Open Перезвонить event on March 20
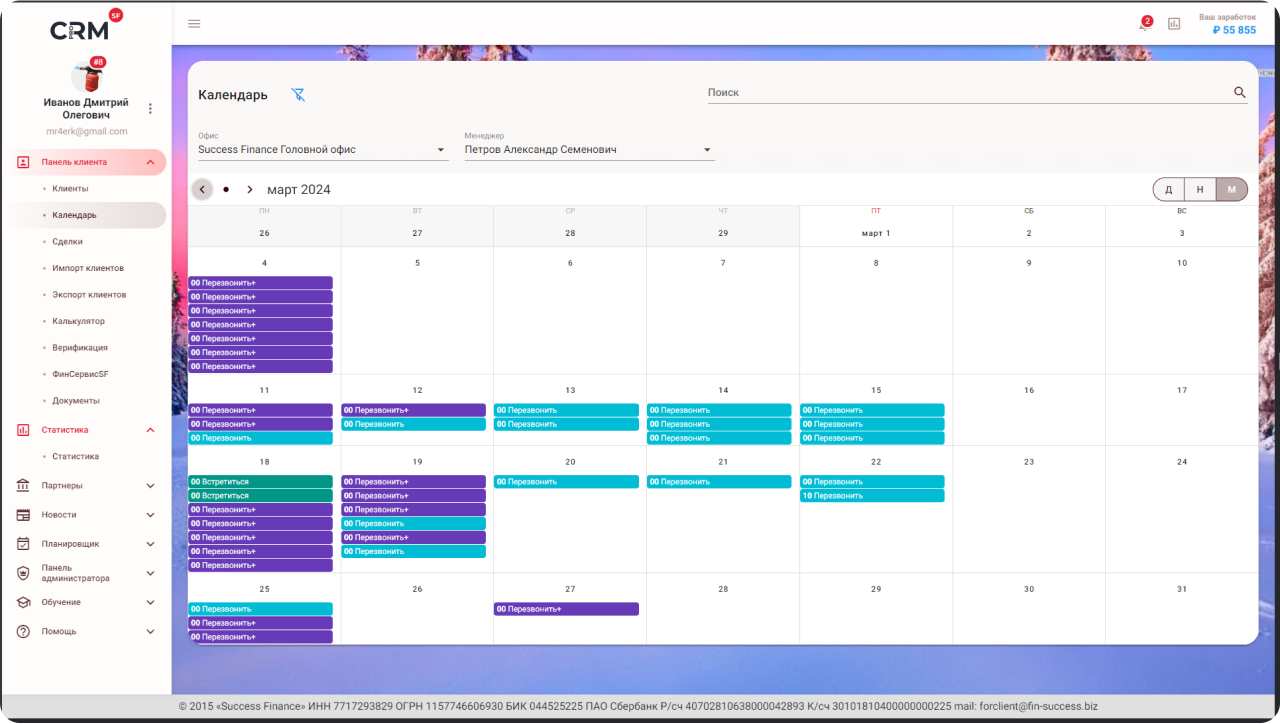This screenshot has height=724, width=1280. pyautogui.click(x=566, y=482)
